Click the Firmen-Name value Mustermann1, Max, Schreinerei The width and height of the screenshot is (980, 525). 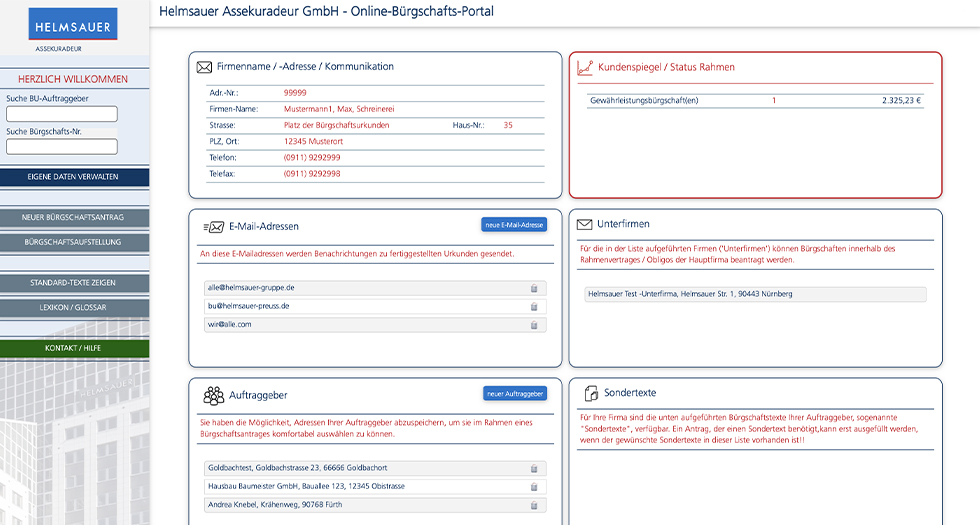[339, 109]
